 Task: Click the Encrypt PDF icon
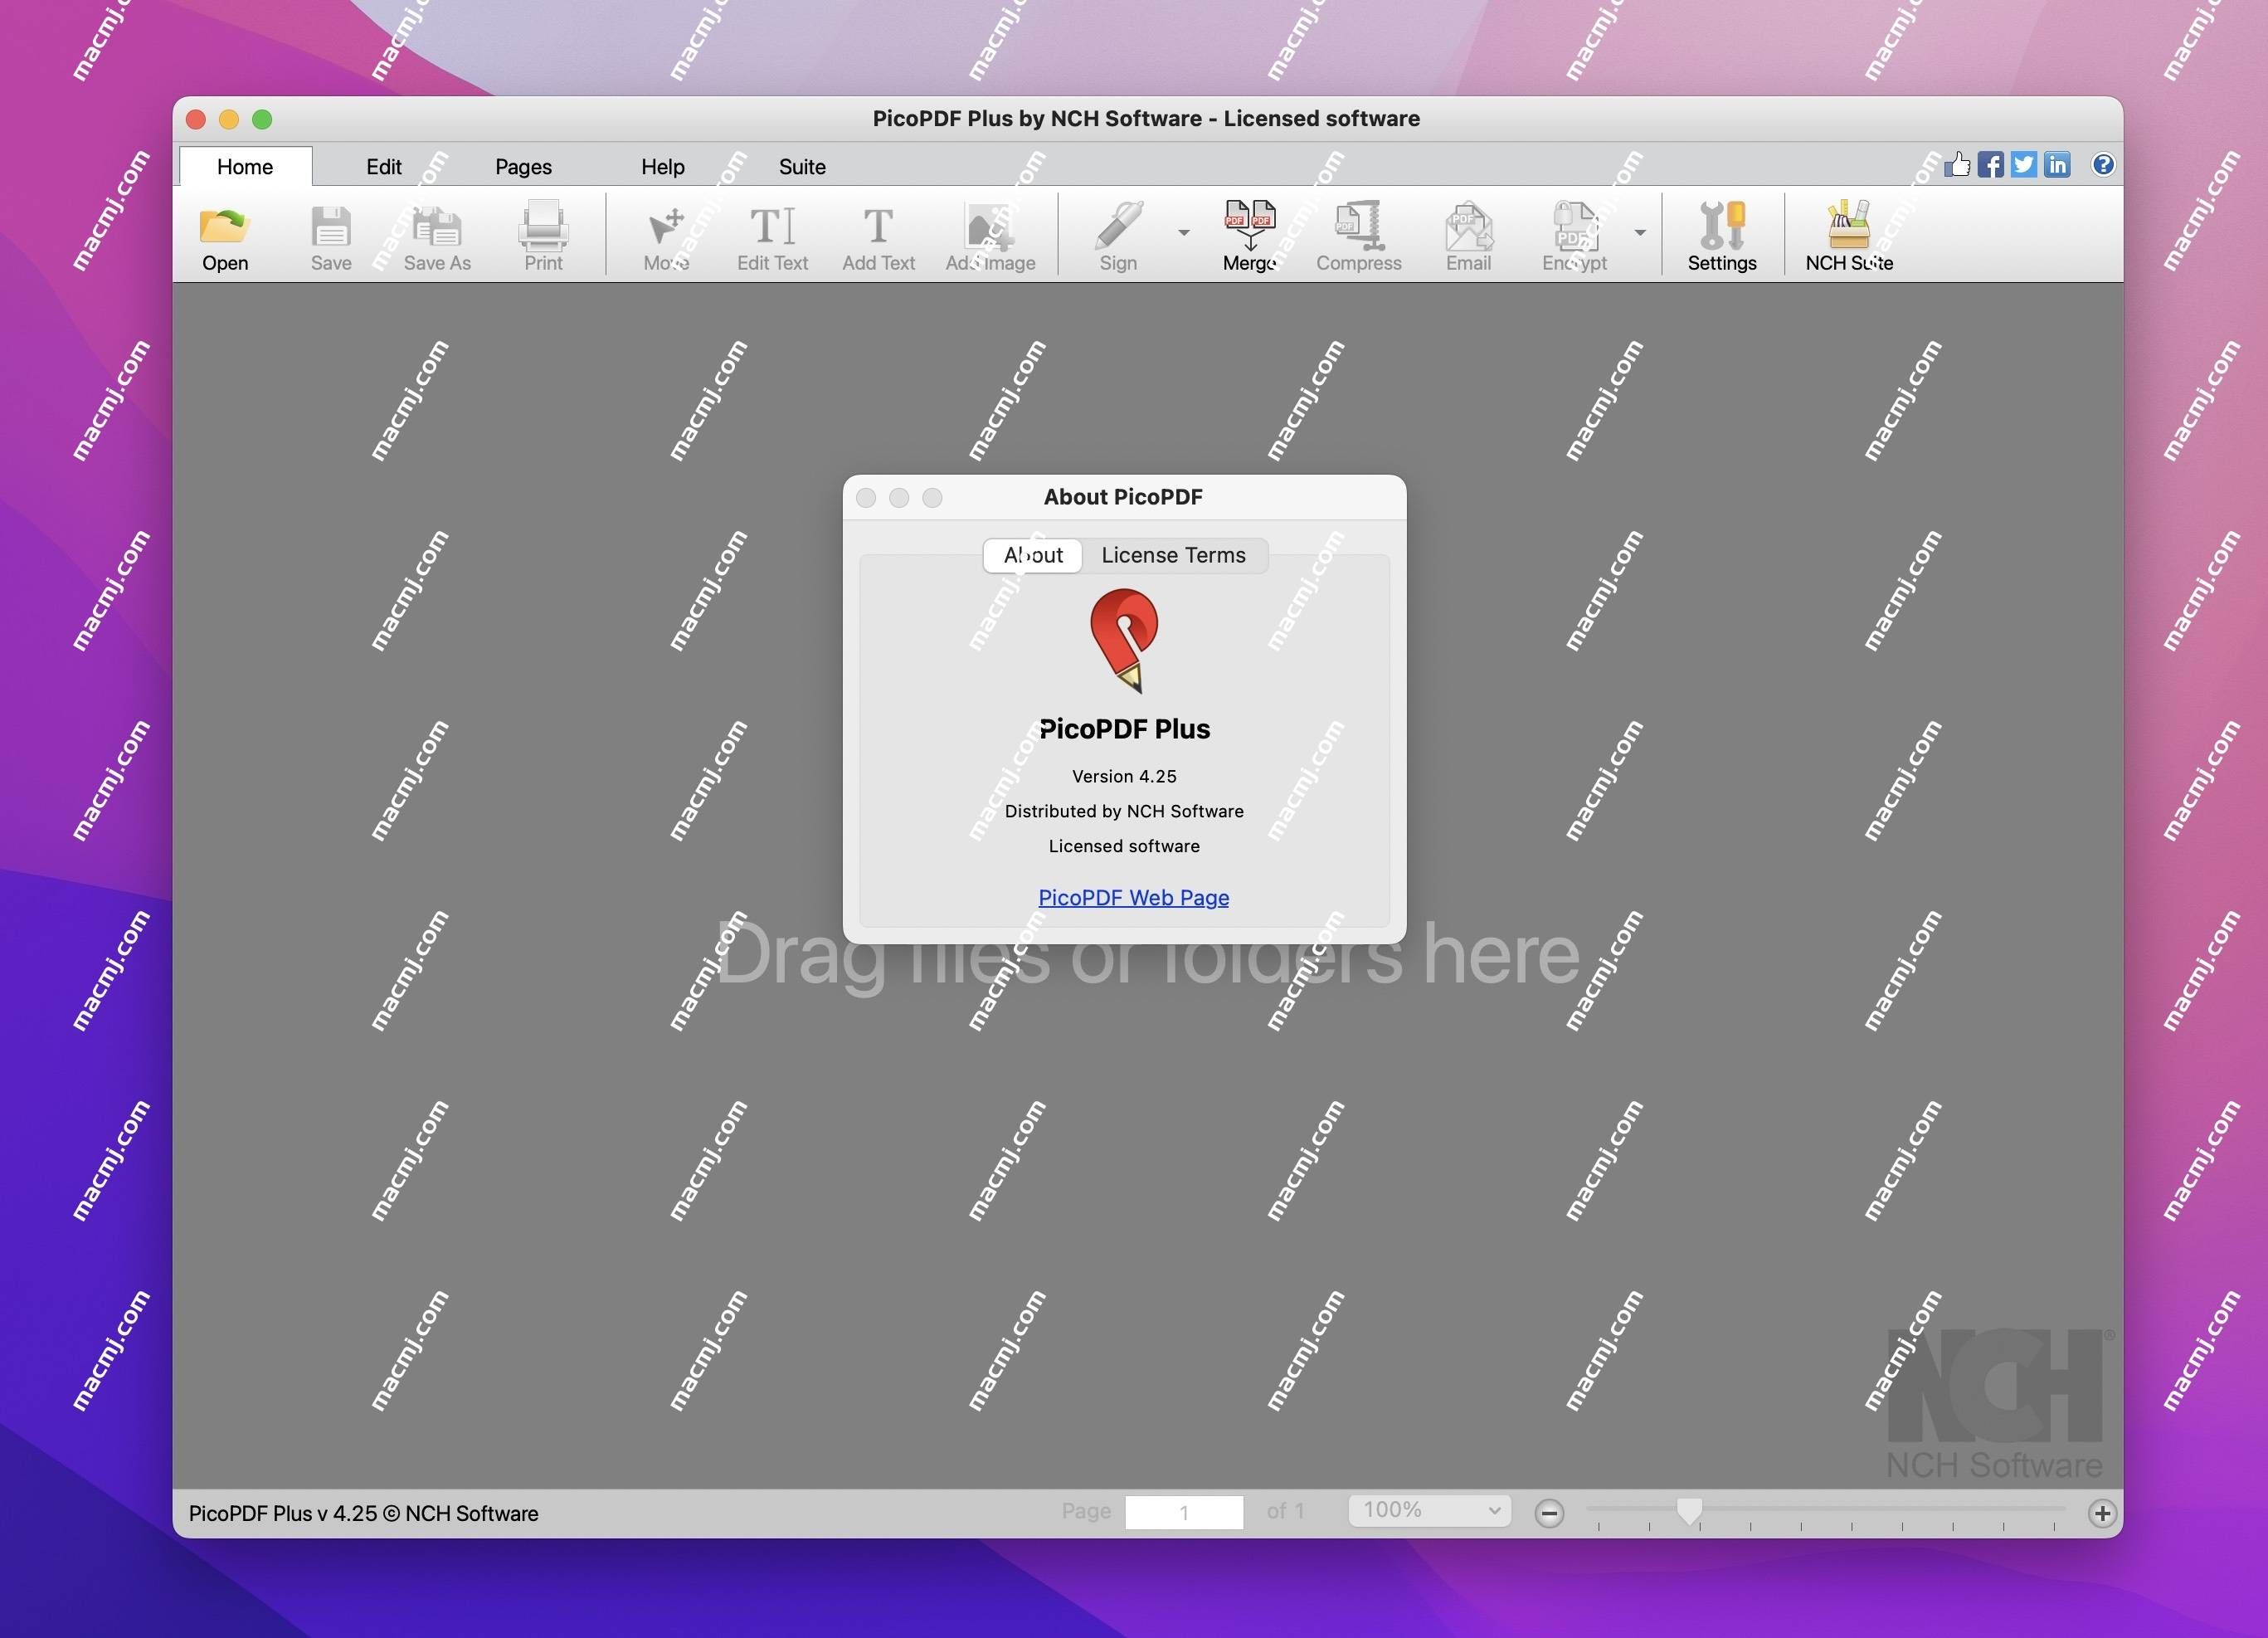(x=1574, y=237)
